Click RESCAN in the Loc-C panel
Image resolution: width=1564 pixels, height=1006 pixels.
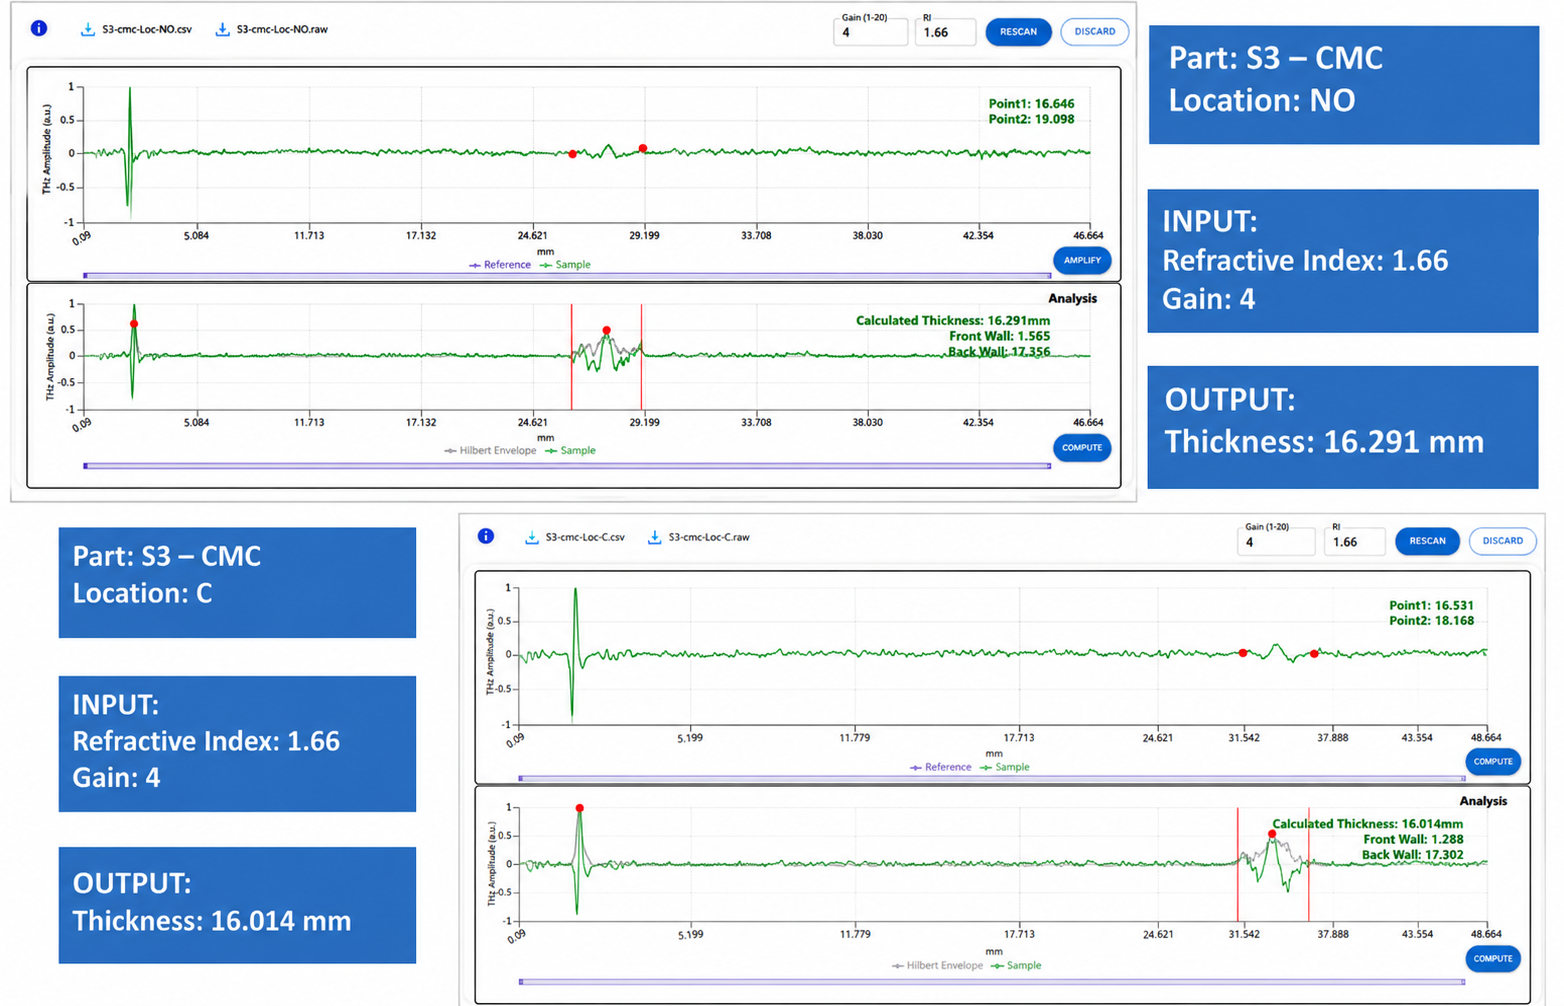tap(1427, 541)
